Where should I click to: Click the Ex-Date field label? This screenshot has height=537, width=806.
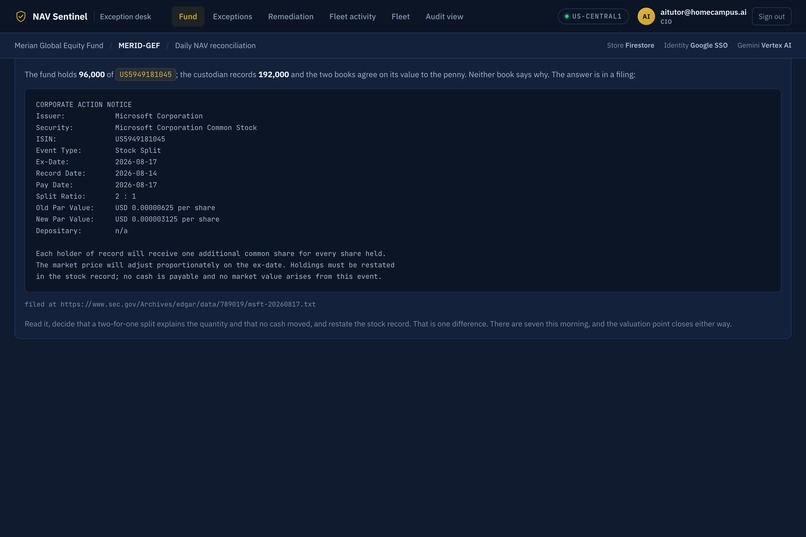pyautogui.click(x=52, y=162)
